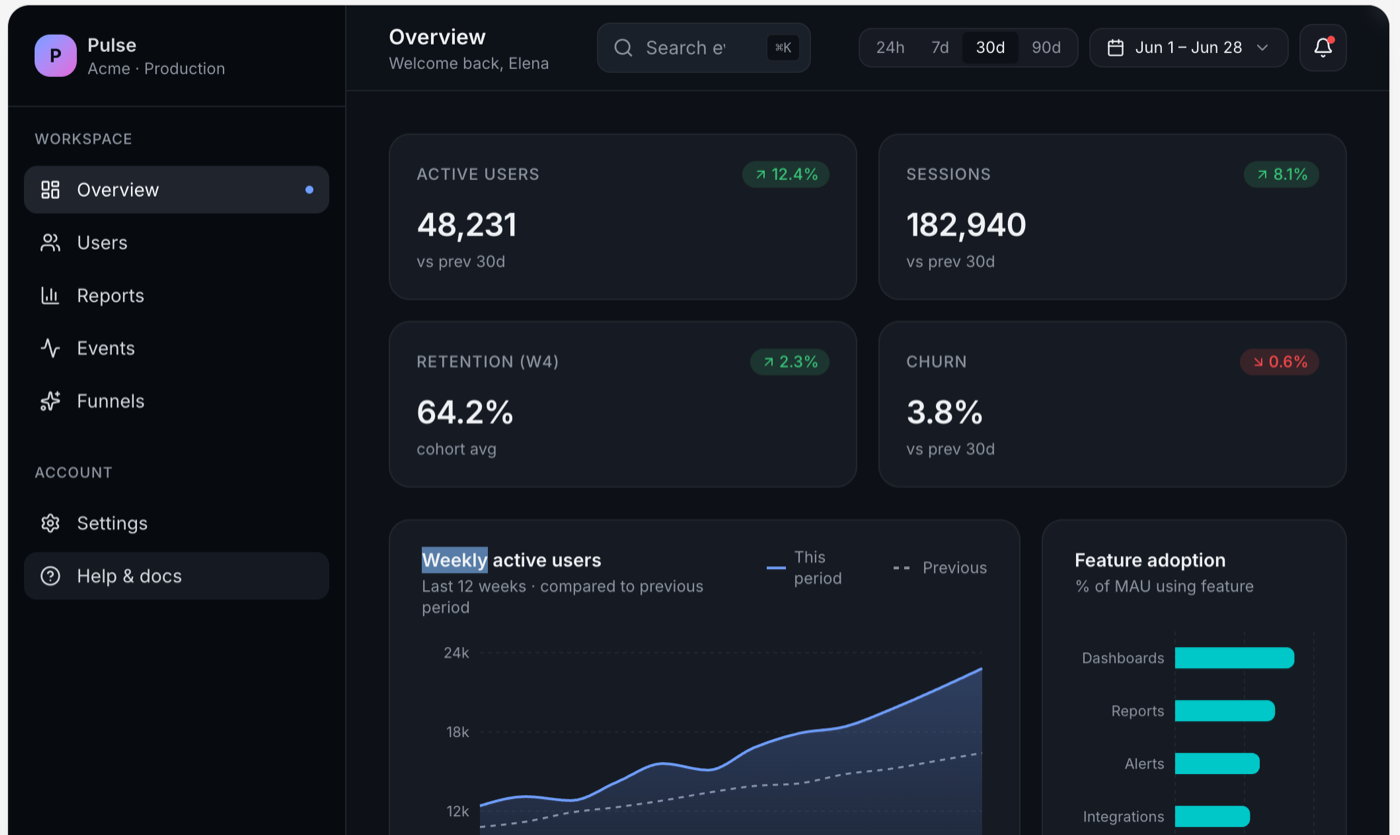The height and width of the screenshot is (835, 1400).
Task: Click the Funnels sparkle icon
Action: click(x=50, y=401)
